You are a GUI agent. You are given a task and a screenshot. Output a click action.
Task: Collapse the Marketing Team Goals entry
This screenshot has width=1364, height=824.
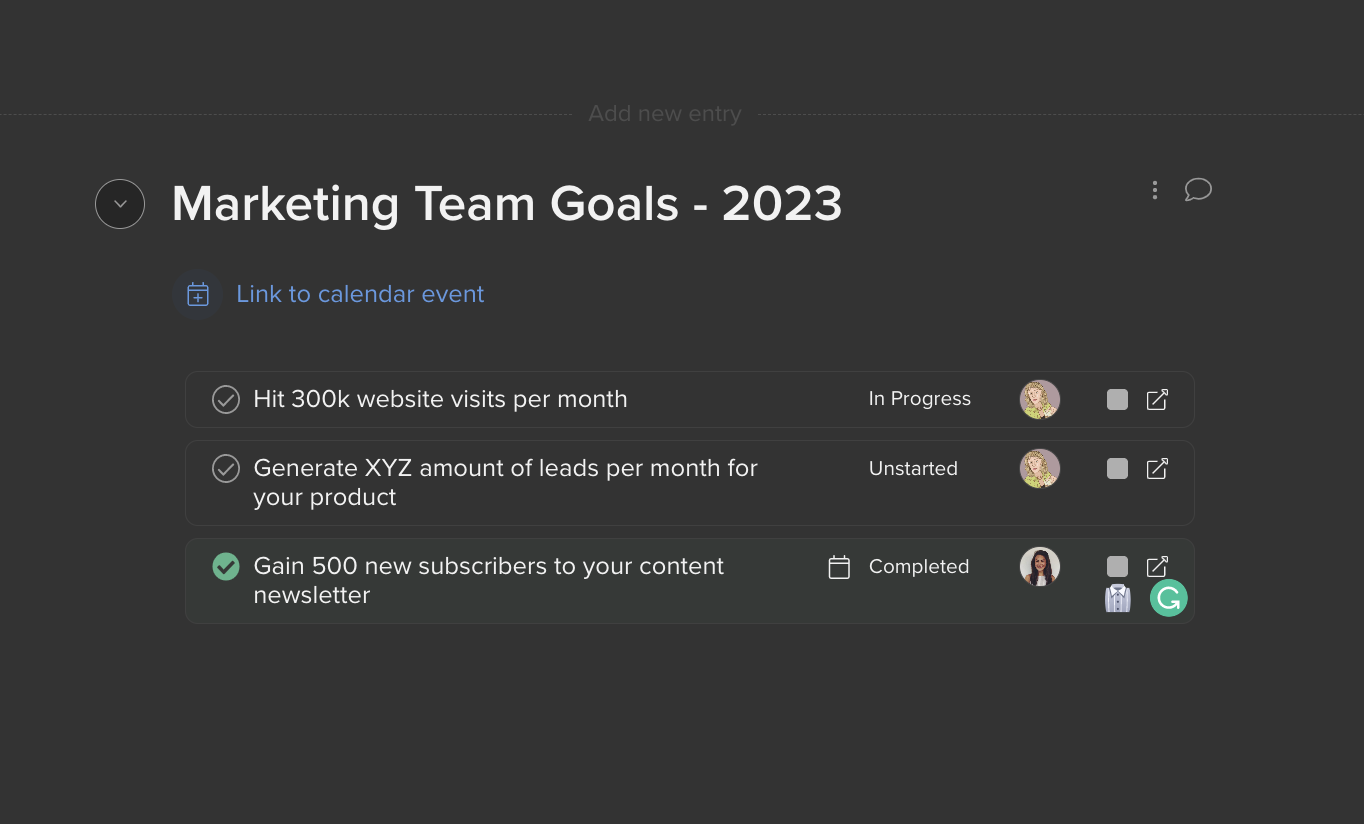click(x=120, y=204)
